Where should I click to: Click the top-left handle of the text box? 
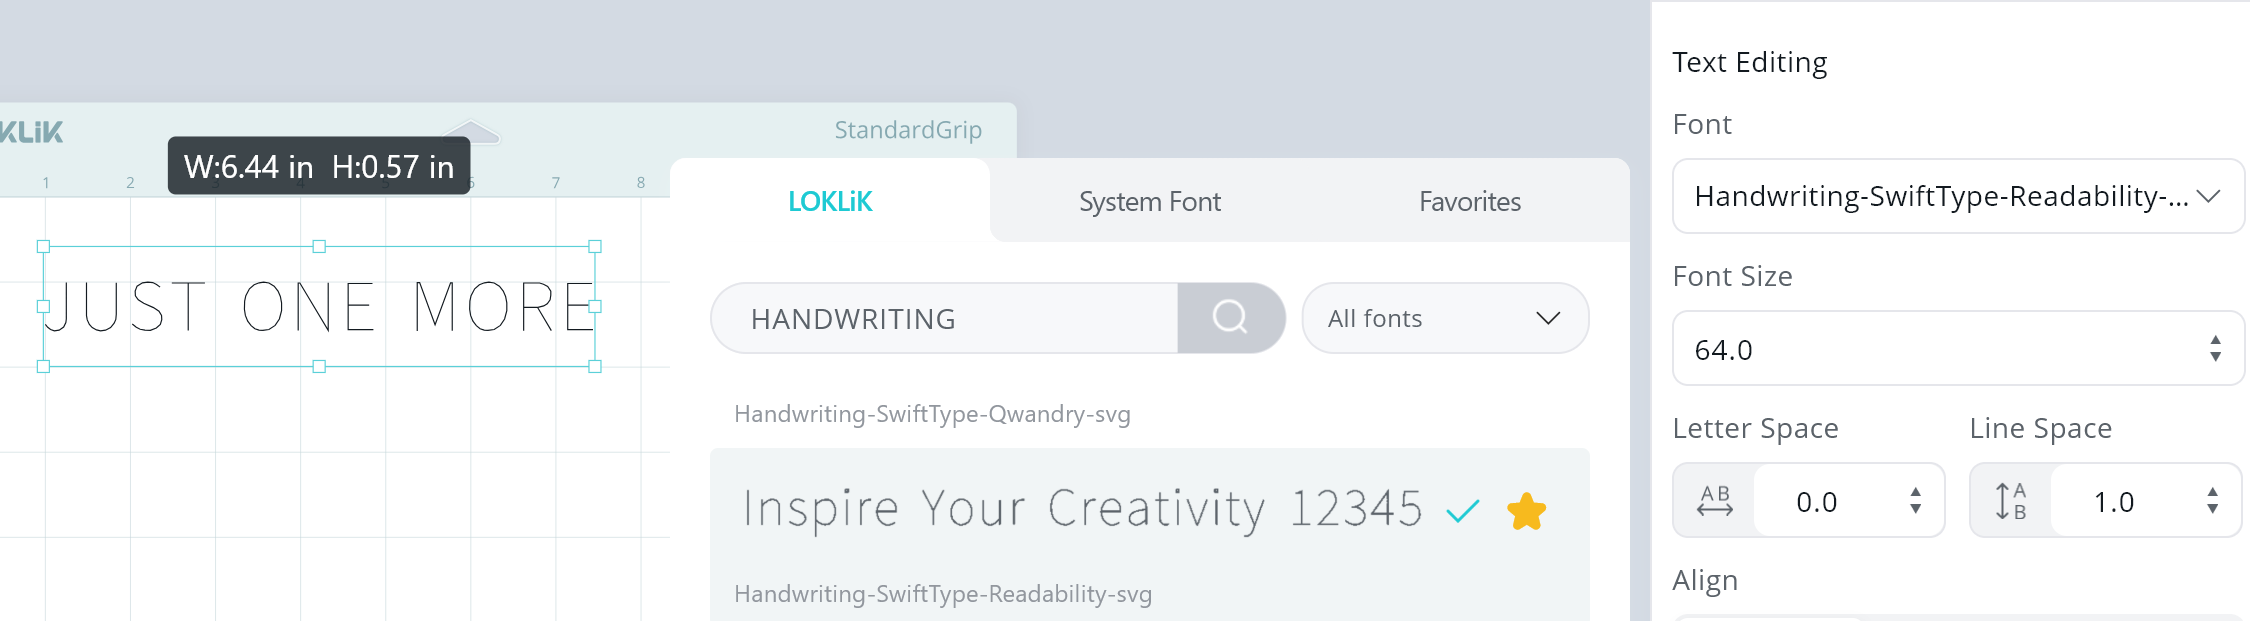click(43, 246)
